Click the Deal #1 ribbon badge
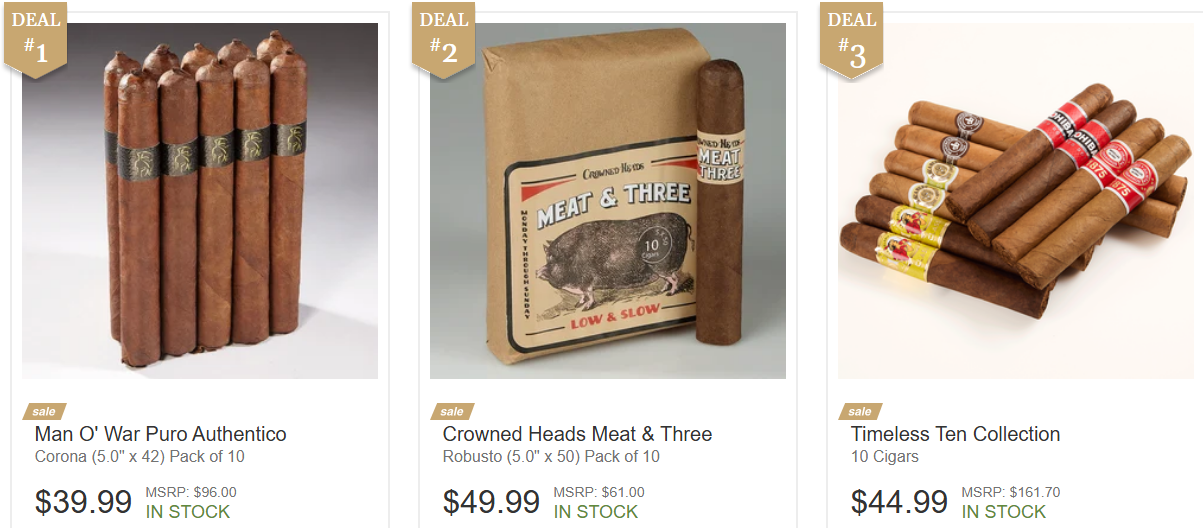 35,37
